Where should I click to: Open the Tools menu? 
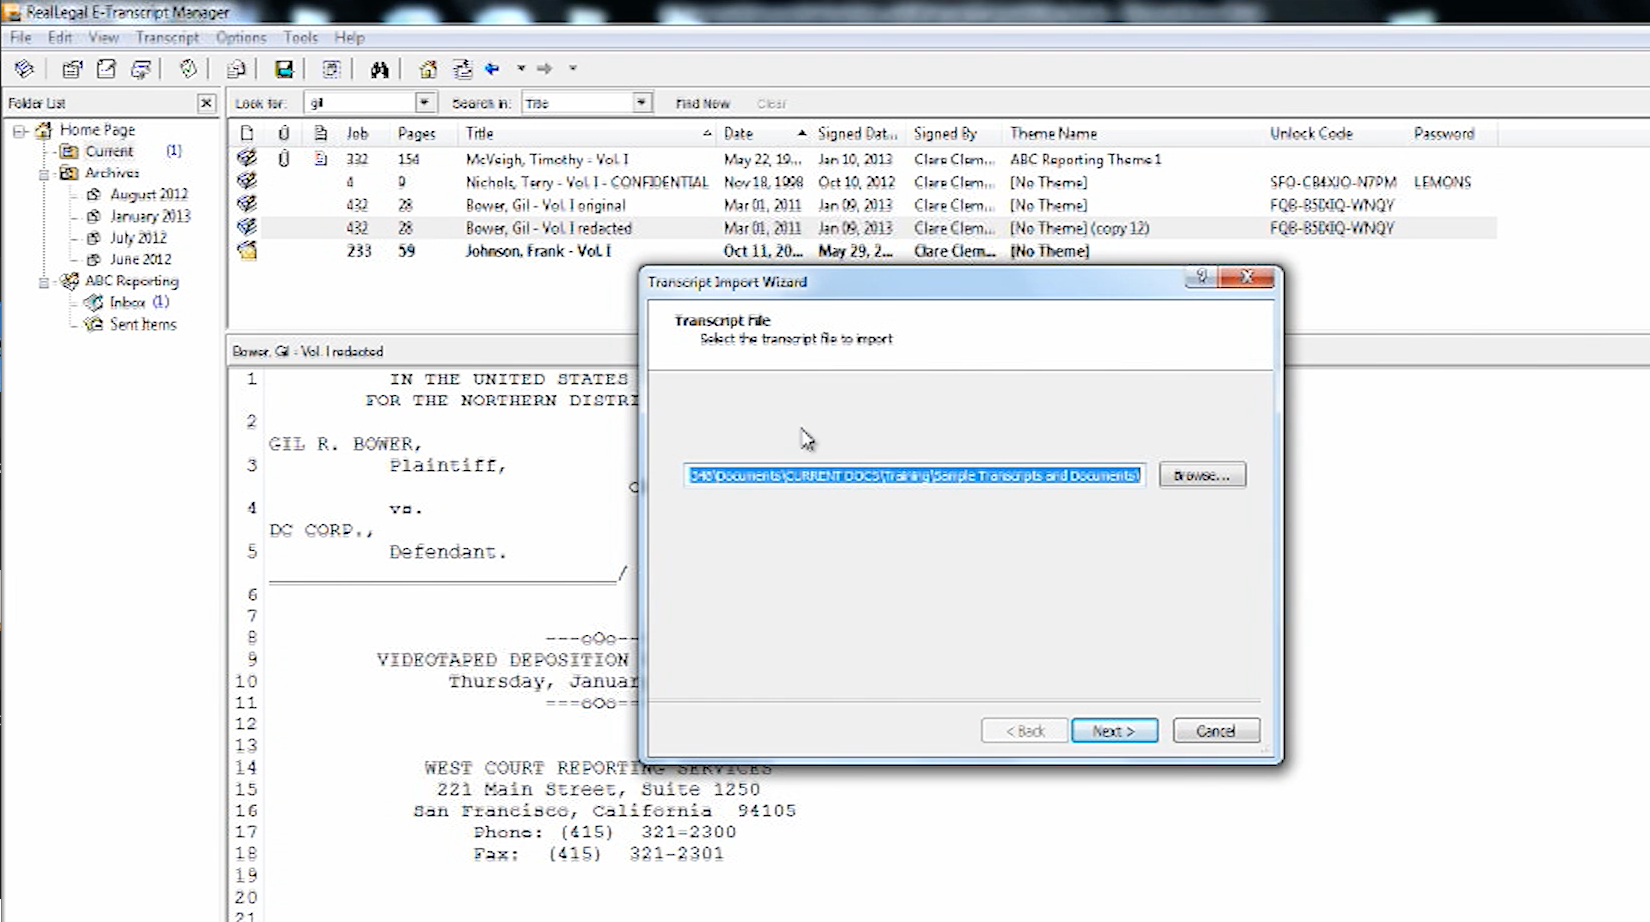pos(300,37)
